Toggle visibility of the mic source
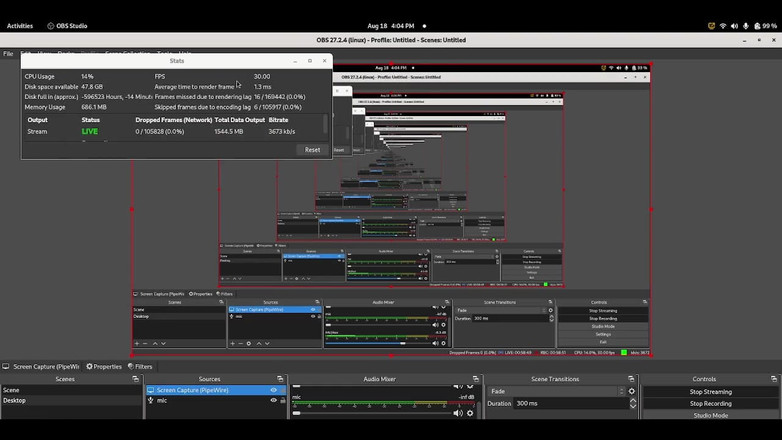This screenshot has width=782, height=440. [x=273, y=400]
